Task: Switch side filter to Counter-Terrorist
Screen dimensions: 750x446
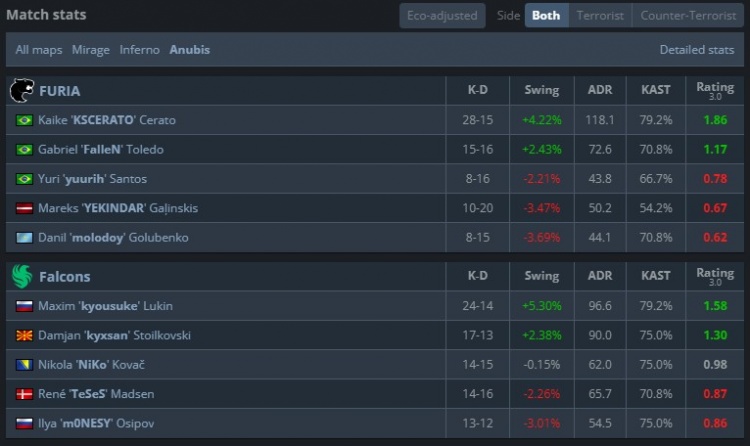Action: (687, 16)
